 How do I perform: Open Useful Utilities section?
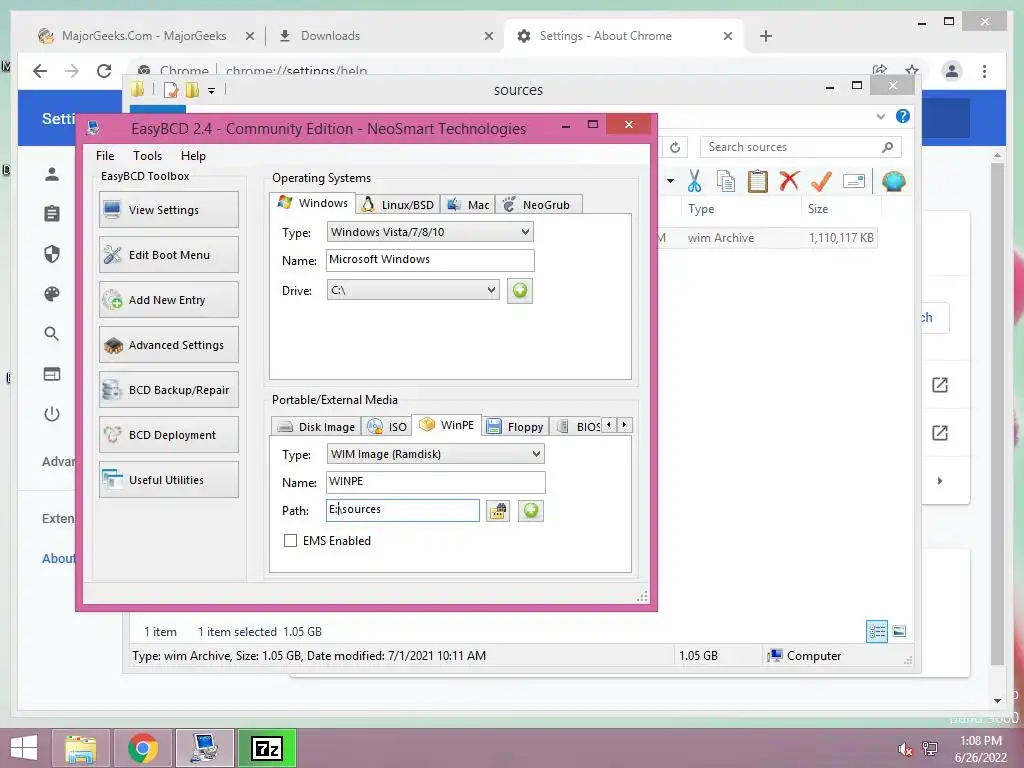[168, 480]
